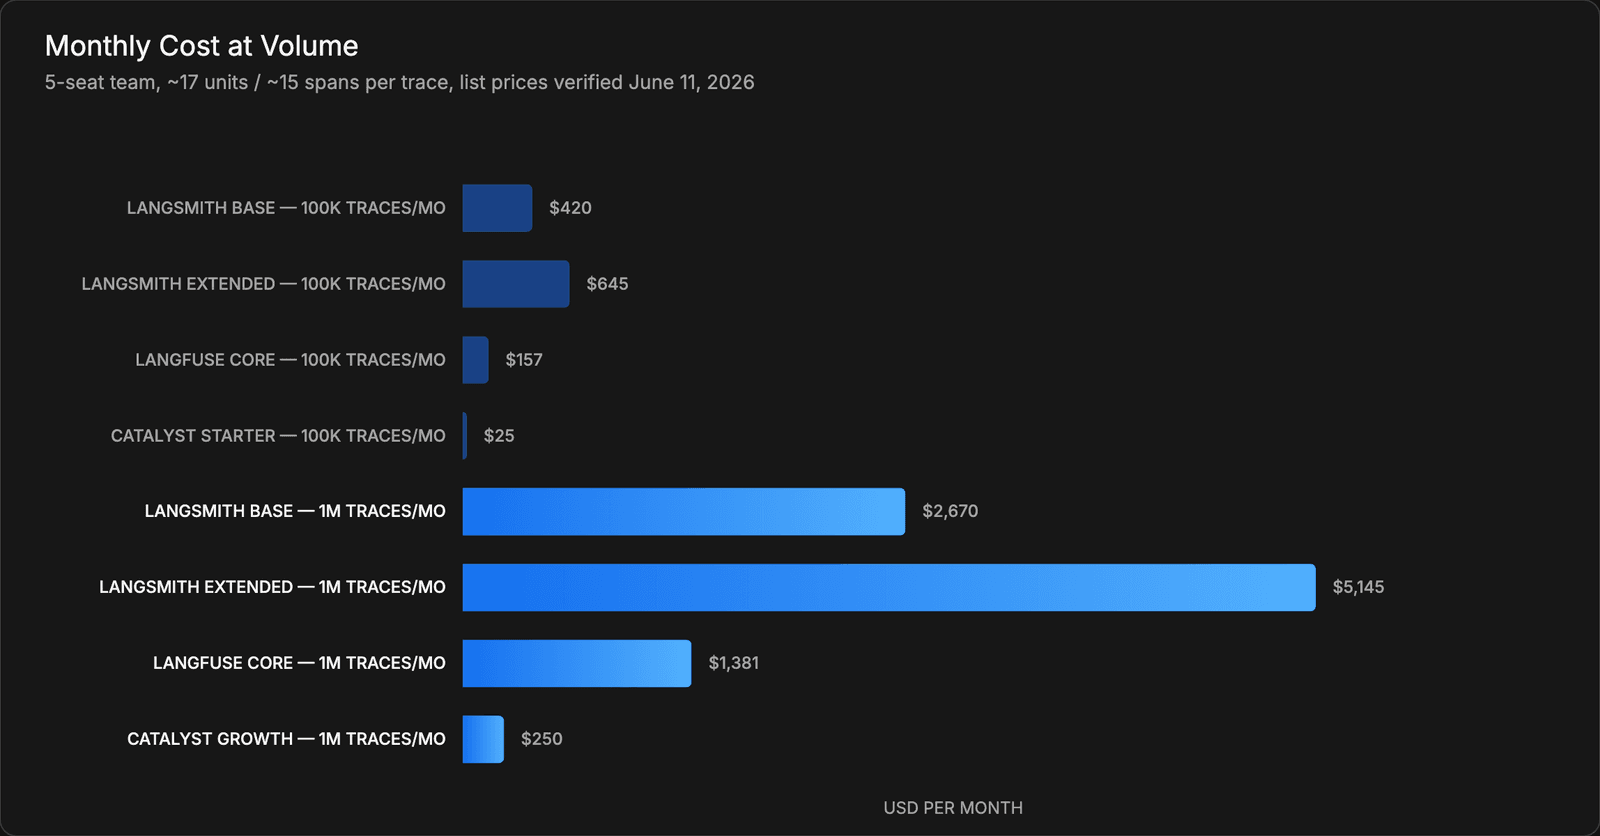Click the $420 value label
The width and height of the screenshot is (1600, 836).
pyautogui.click(x=570, y=208)
